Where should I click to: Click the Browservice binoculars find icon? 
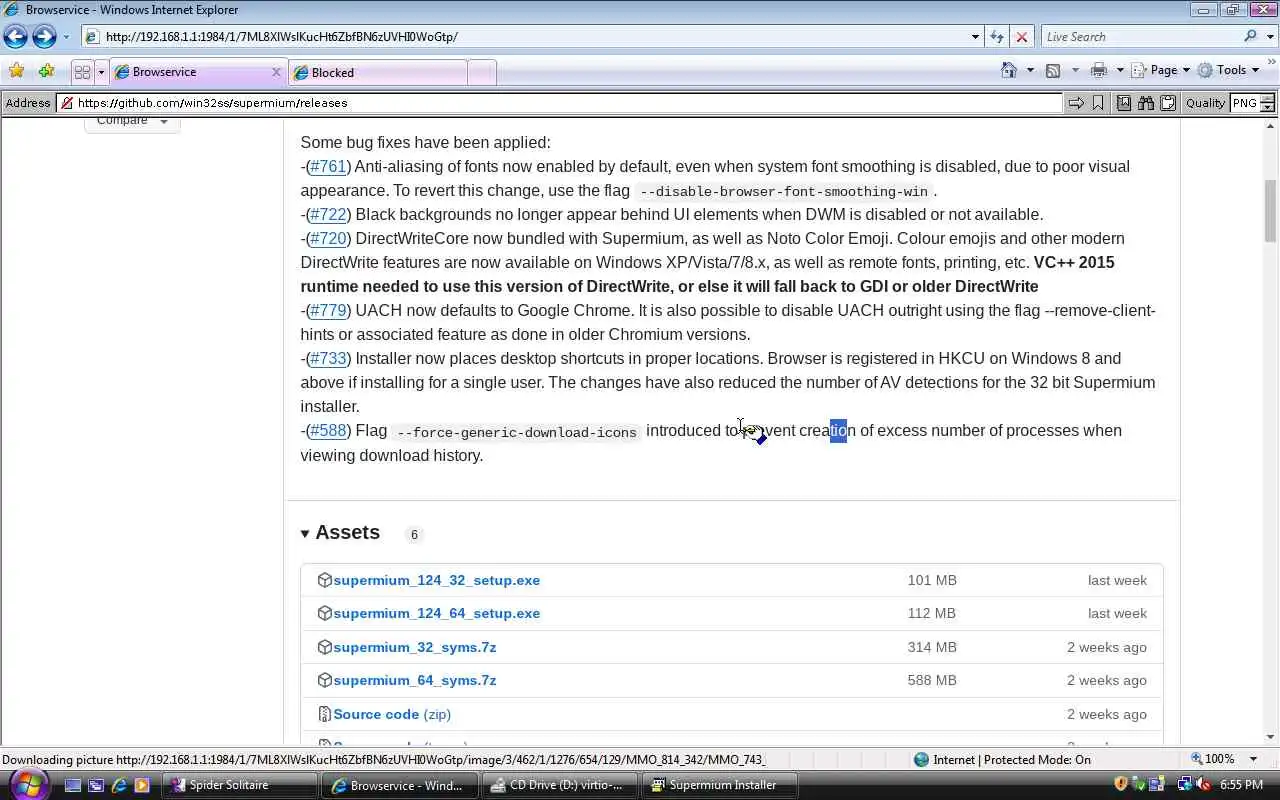coord(1146,103)
